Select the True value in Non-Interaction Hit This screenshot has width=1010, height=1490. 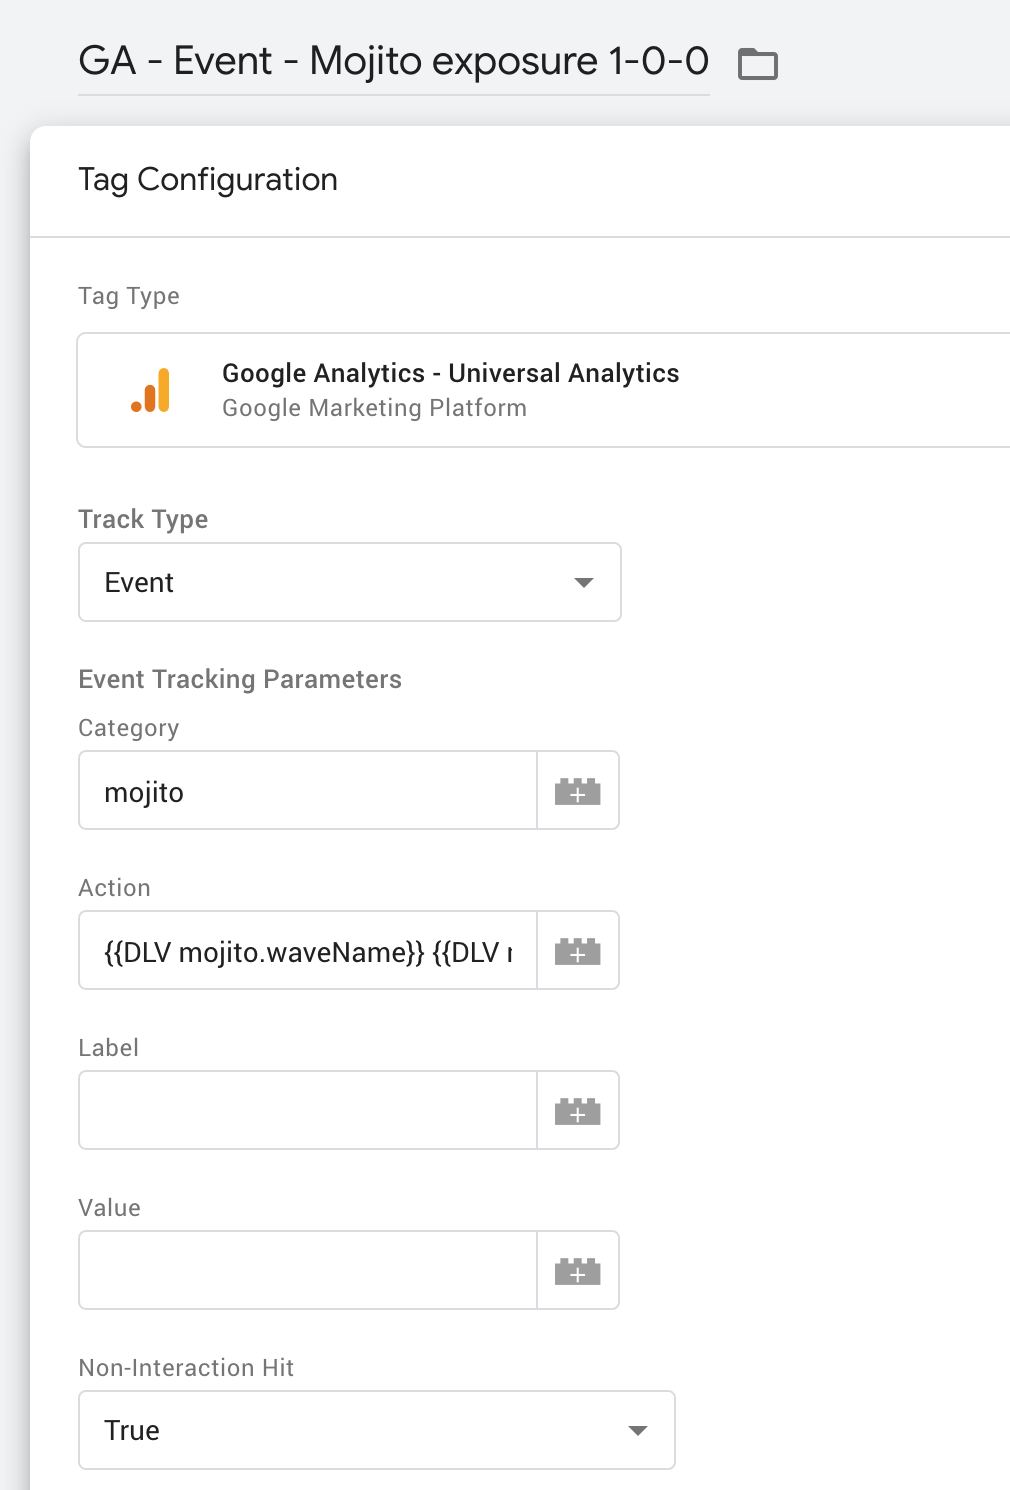pyautogui.click(x=129, y=1430)
